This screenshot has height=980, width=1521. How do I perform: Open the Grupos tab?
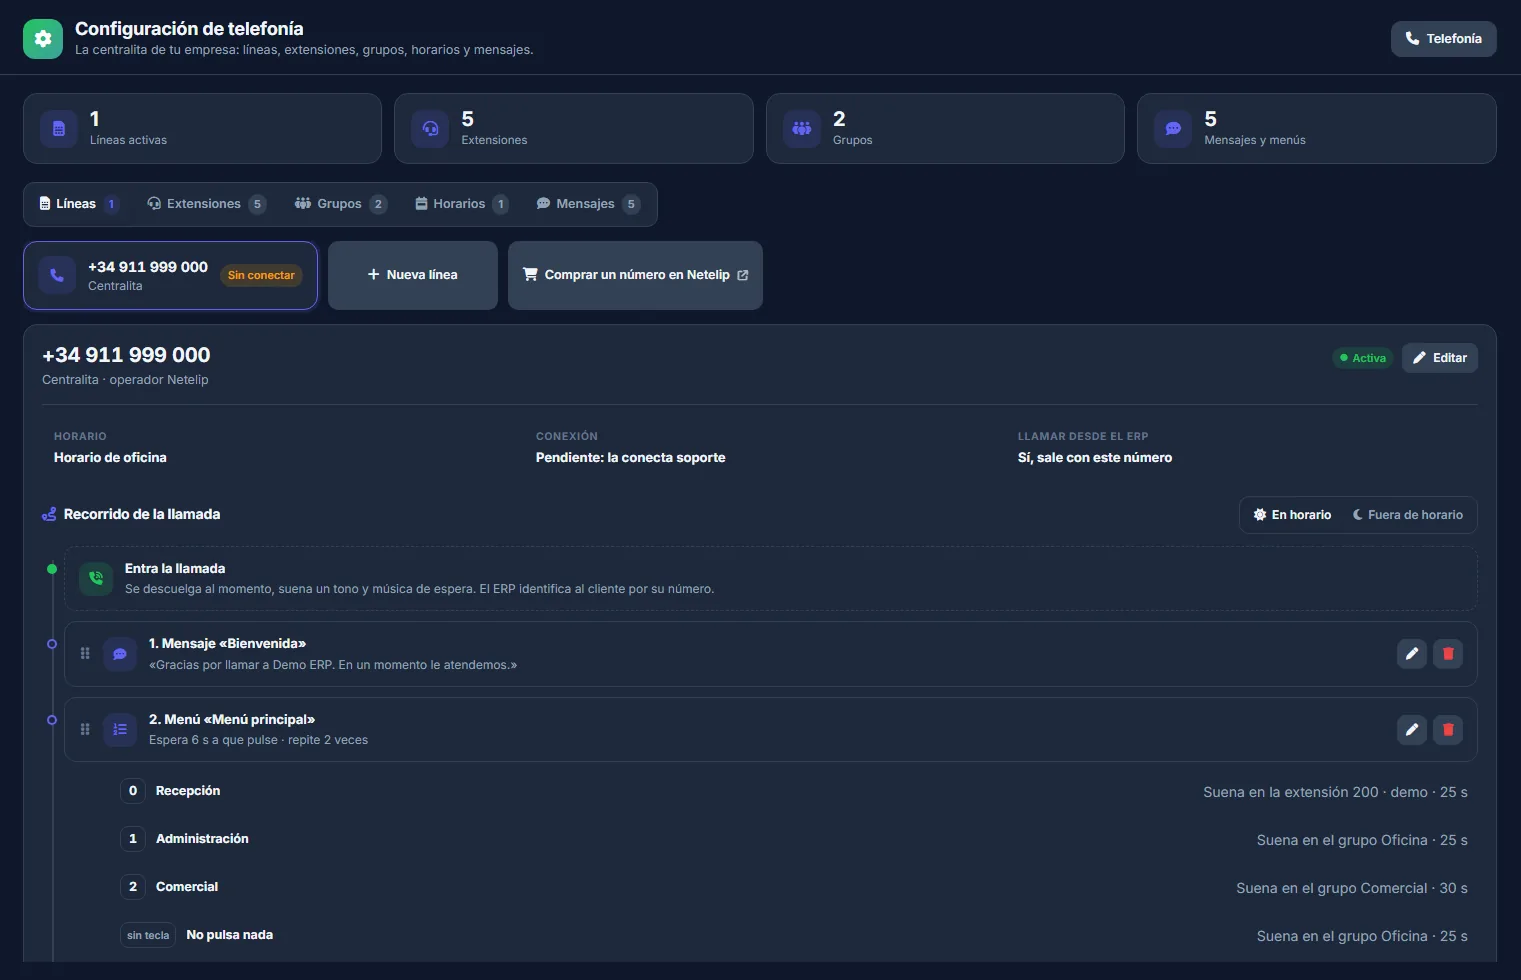tap(340, 204)
